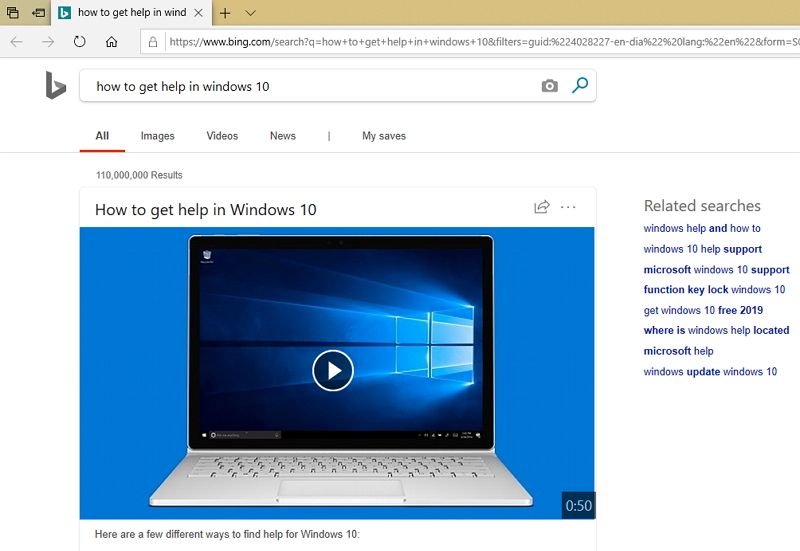Open visual search camera icon

tap(549, 85)
